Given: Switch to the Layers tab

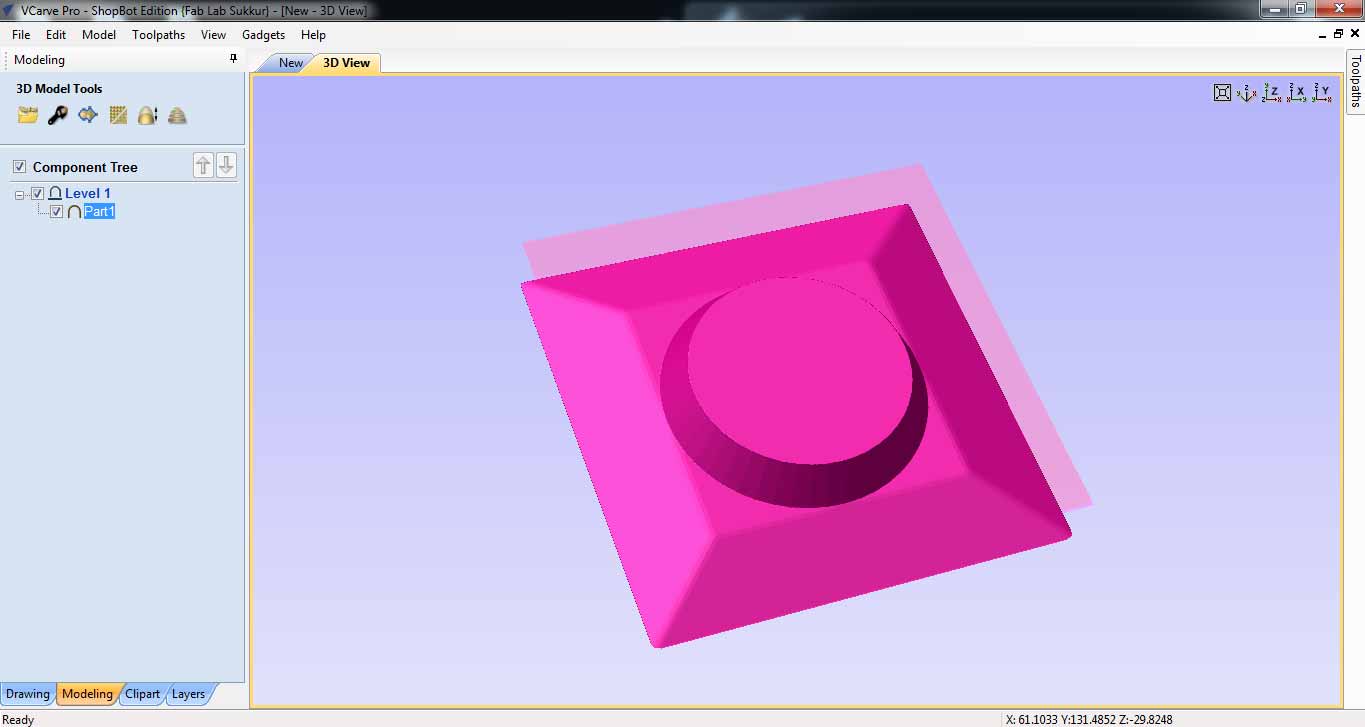Looking at the screenshot, I should click(188, 694).
